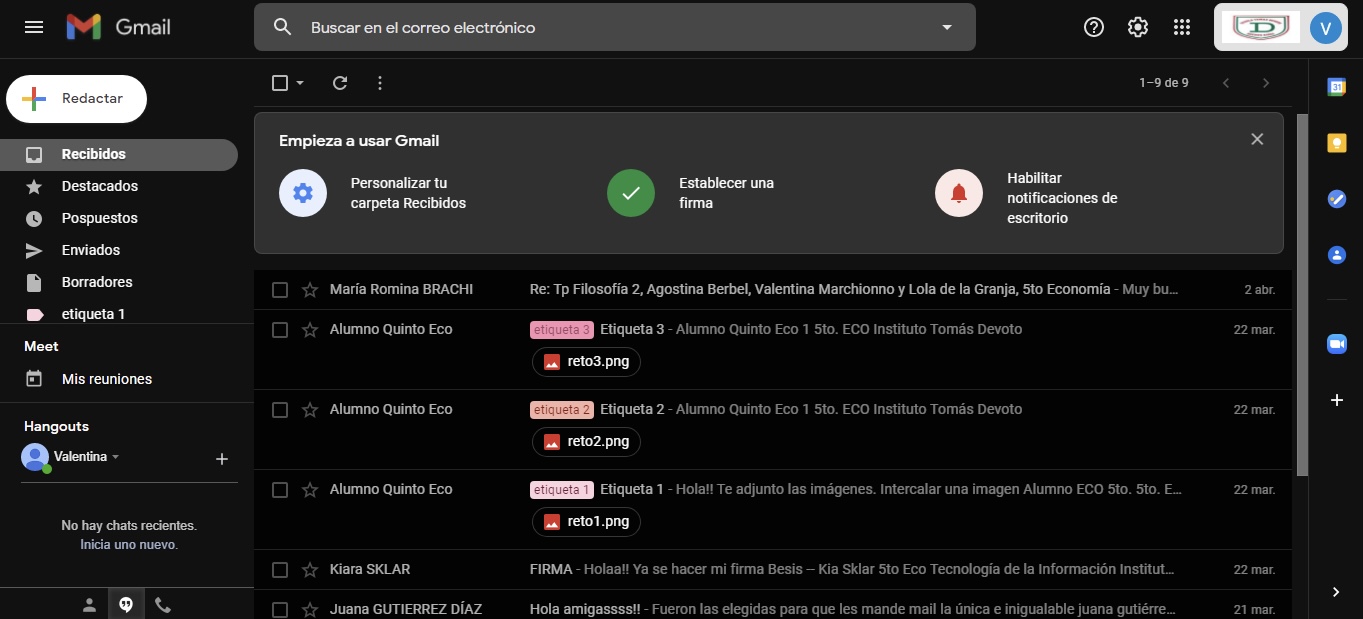Open Google Calendar side panel icon
Image resolution: width=1363 pixels, height=619 pixels.
pyautogui.click(x=1337, y=87)
